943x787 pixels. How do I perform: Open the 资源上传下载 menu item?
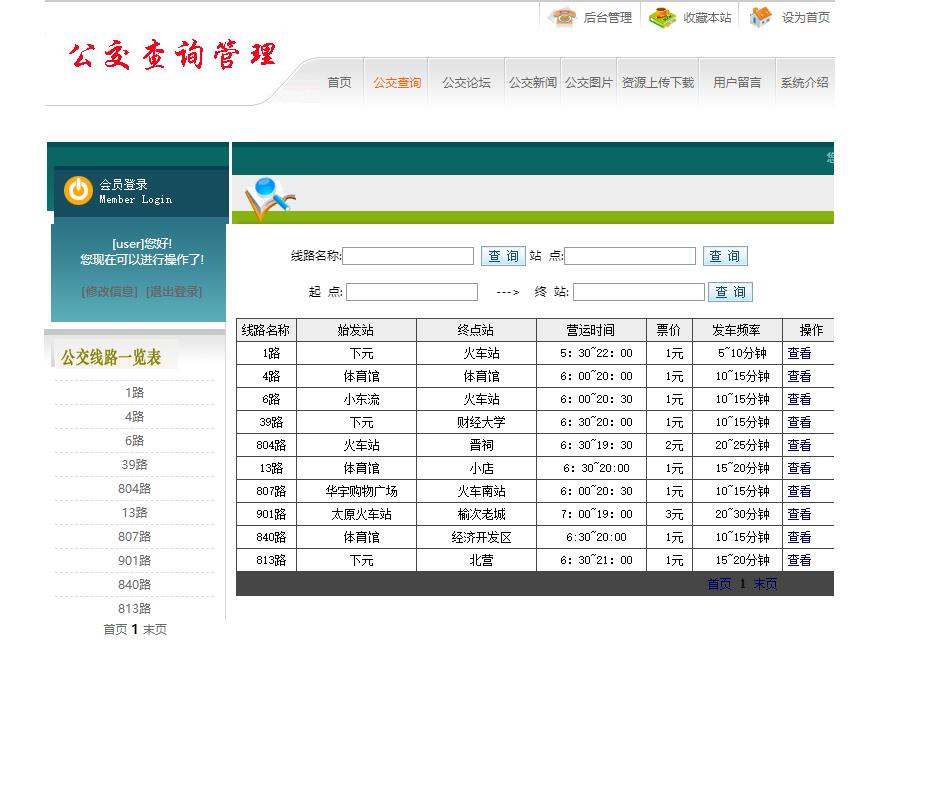click(x=656, y=83)
